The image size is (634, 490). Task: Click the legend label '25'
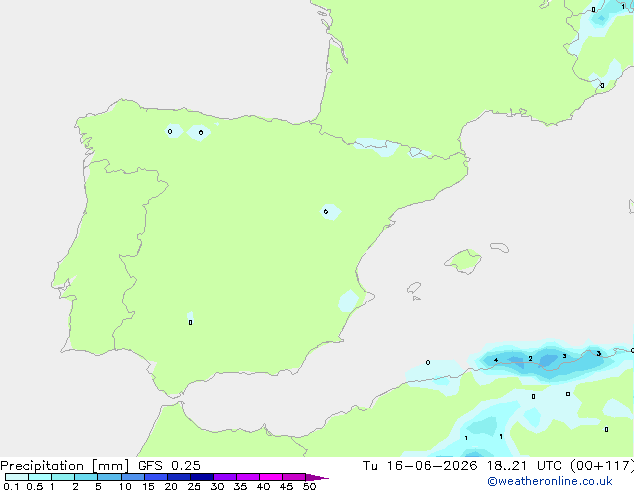194,486
